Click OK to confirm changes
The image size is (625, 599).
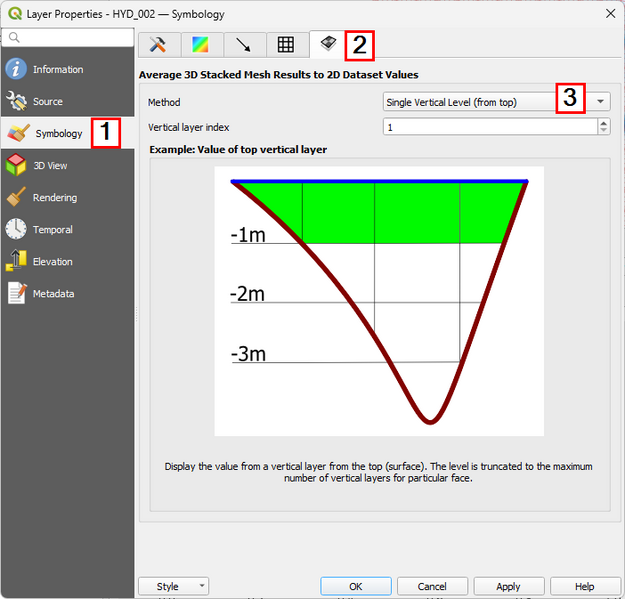tap(355, 587)
